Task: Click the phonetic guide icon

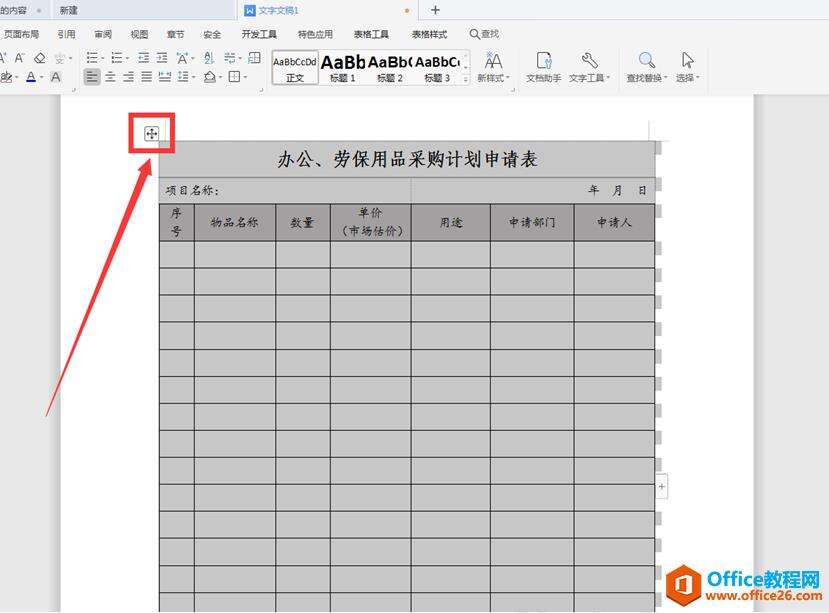Action: [x=59, y=58]
